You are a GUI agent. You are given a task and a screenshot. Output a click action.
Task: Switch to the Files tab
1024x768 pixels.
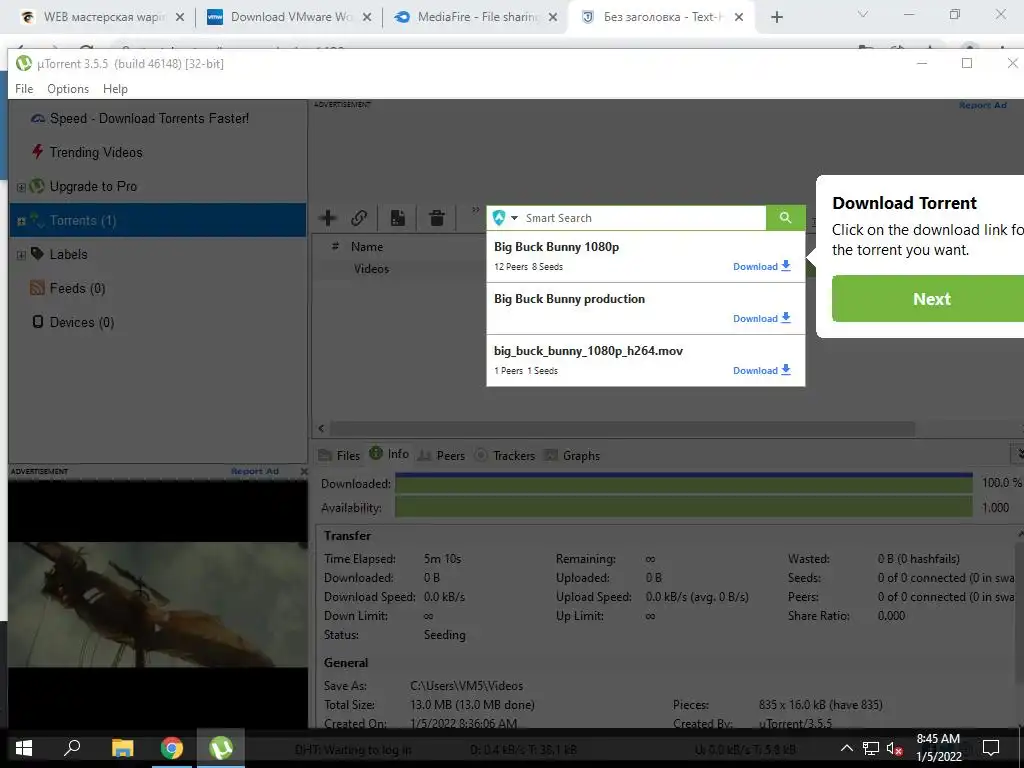pos(339,455)
